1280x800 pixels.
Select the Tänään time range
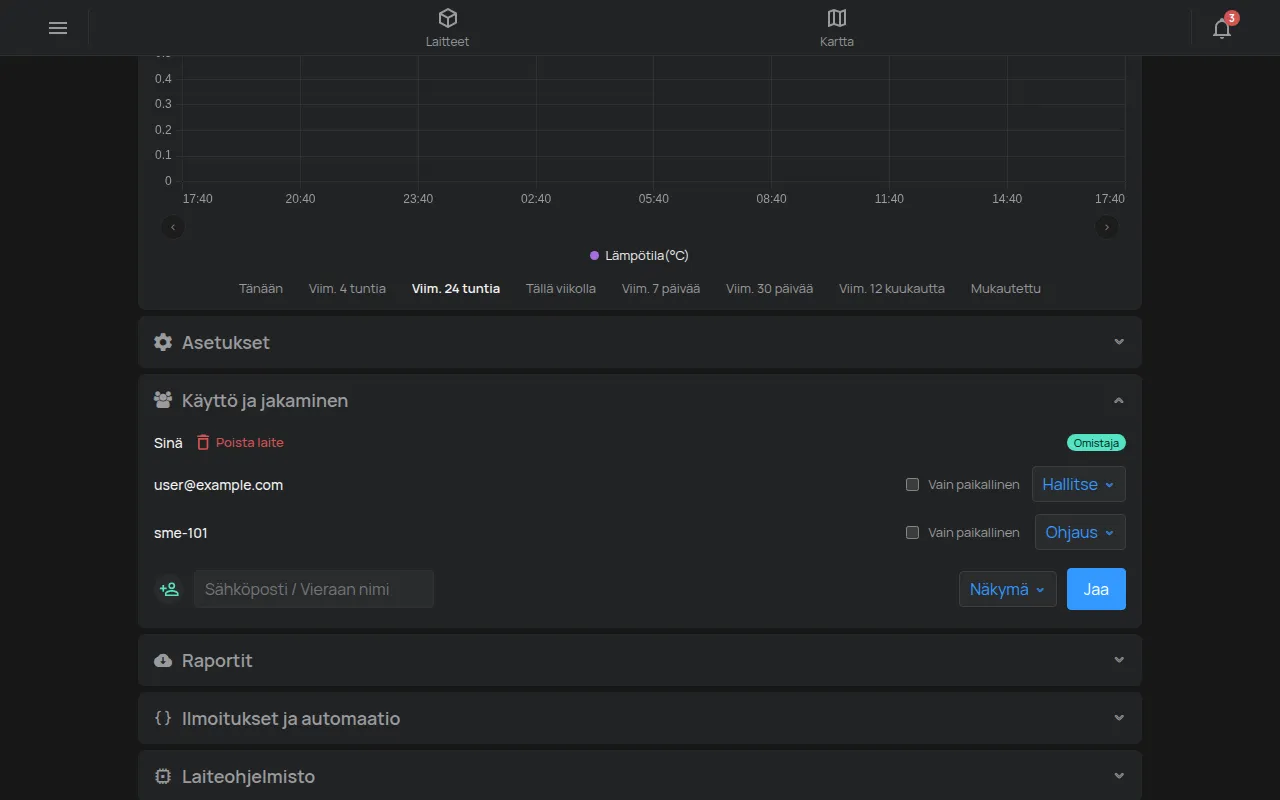pyautogui.click(x=261, y=289)
